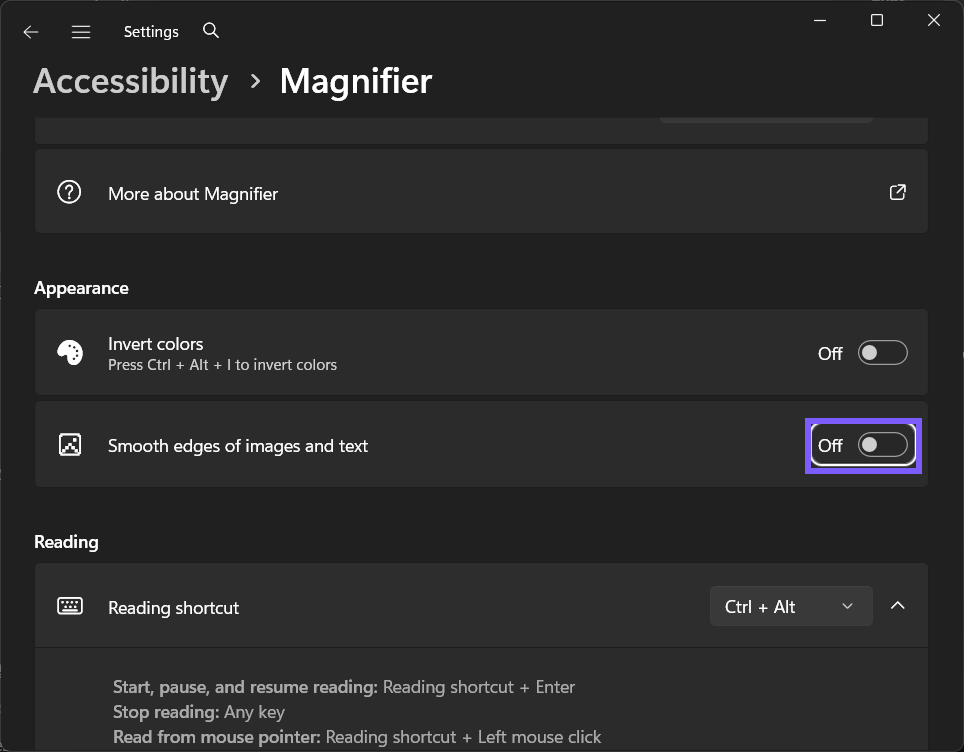Click the Reading shortcut label
964x752 pixels.
tap(173, 608)
